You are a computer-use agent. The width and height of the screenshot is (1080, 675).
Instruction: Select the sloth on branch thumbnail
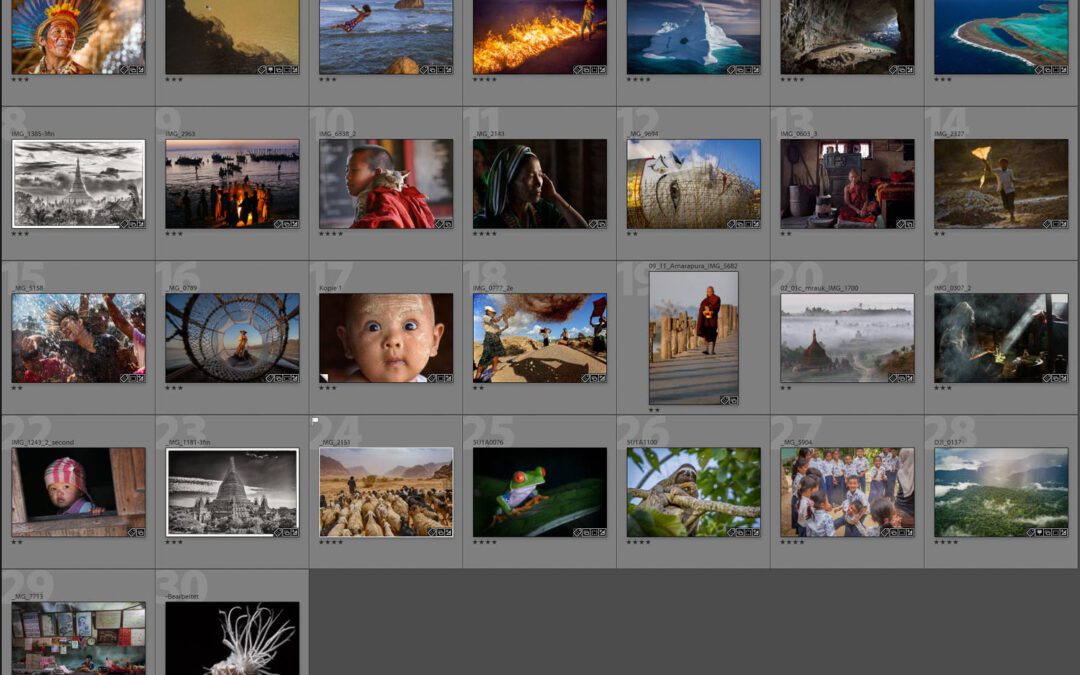tap(694, 492)
